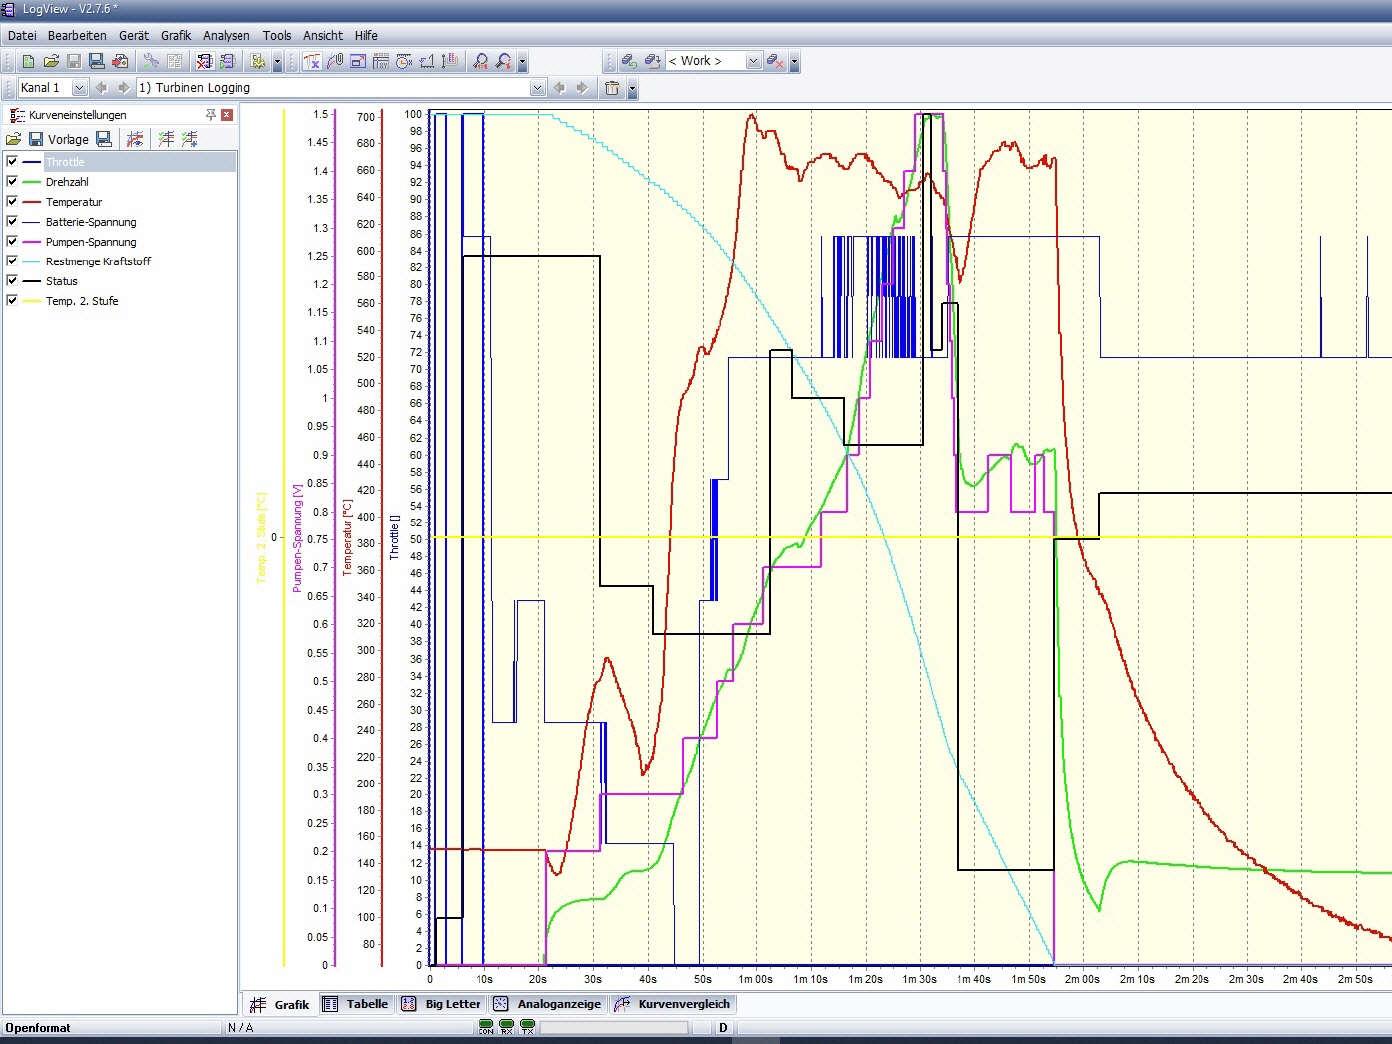The image size is (1392, 1044).
Task: Switch to the Kurvenvergleich tab
Action: pyautogui.click(x=673, y=1004)
